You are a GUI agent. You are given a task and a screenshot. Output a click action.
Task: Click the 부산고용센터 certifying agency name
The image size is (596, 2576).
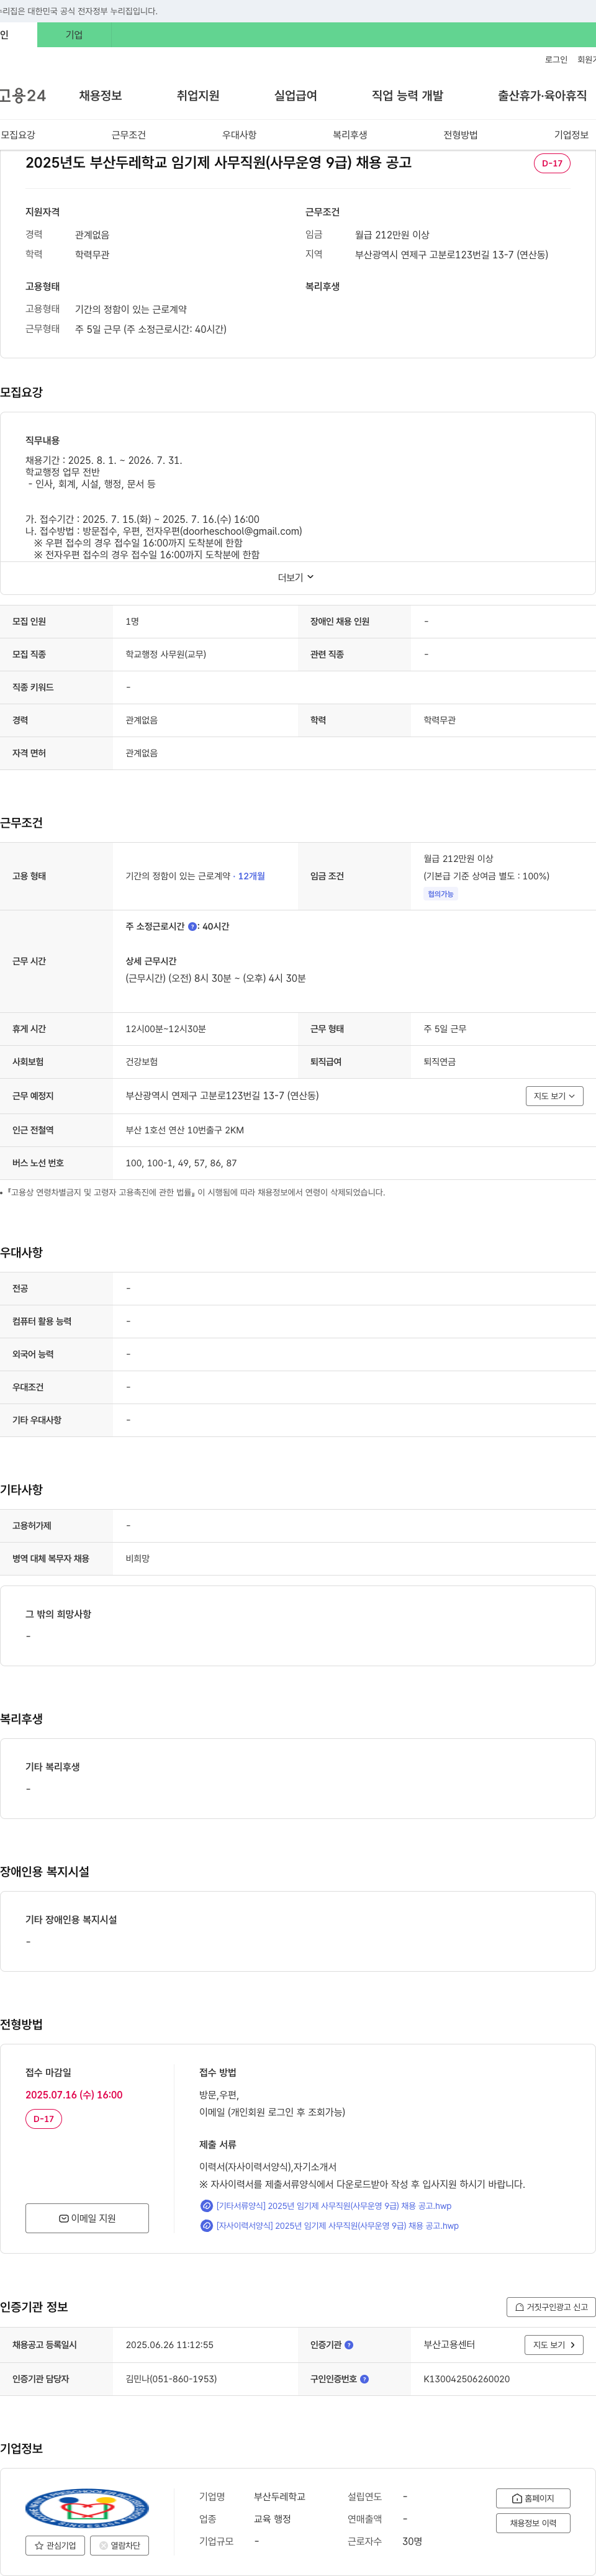pyautogui.click(x=449, y=2345)
